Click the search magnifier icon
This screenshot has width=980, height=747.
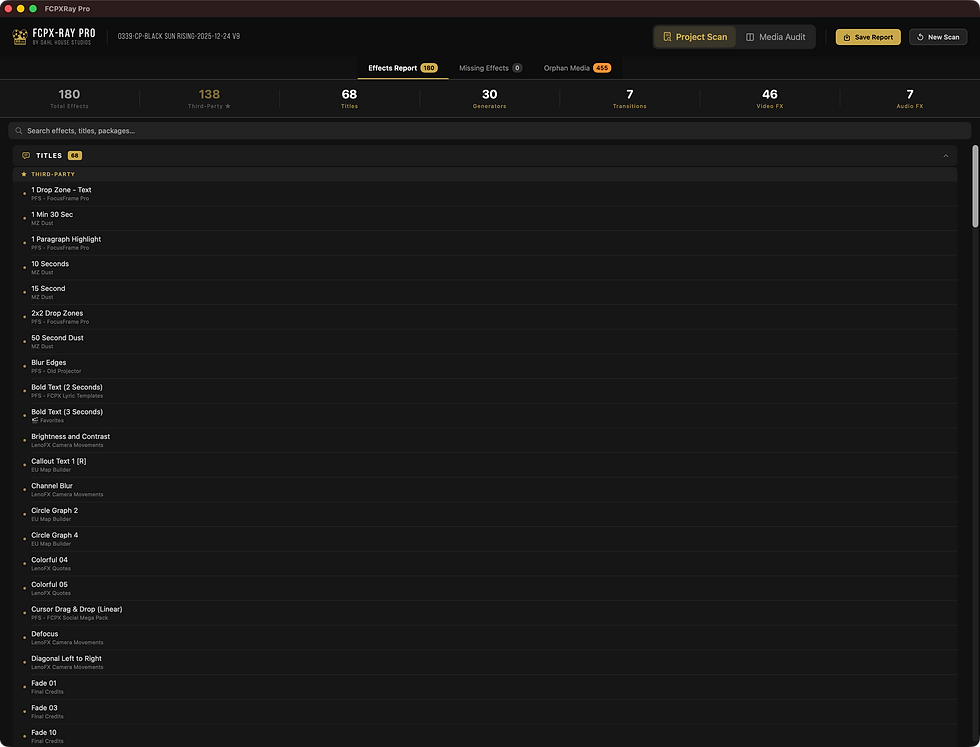click(x=19, y=131)
